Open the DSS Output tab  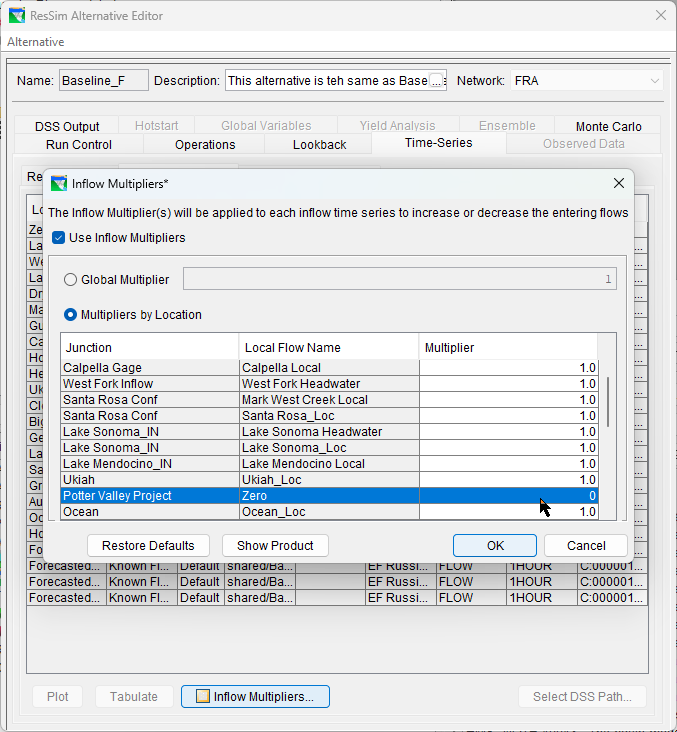pos(67,127)
